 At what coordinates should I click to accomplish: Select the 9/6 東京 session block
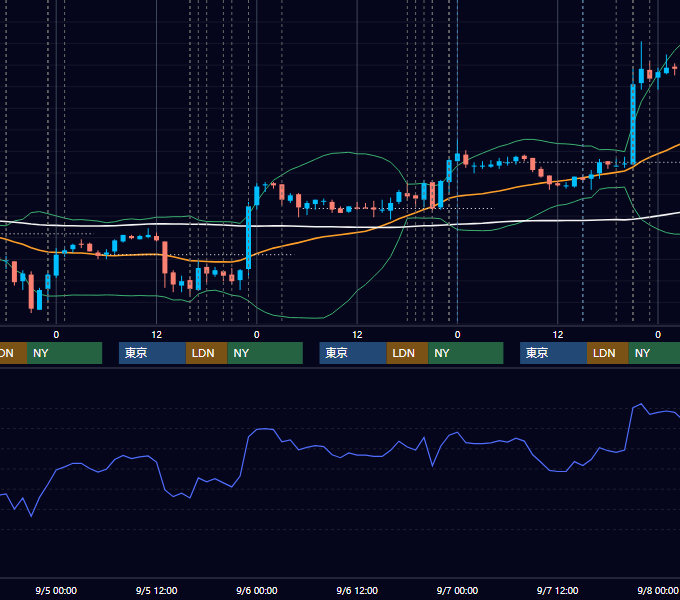[353, 353]
